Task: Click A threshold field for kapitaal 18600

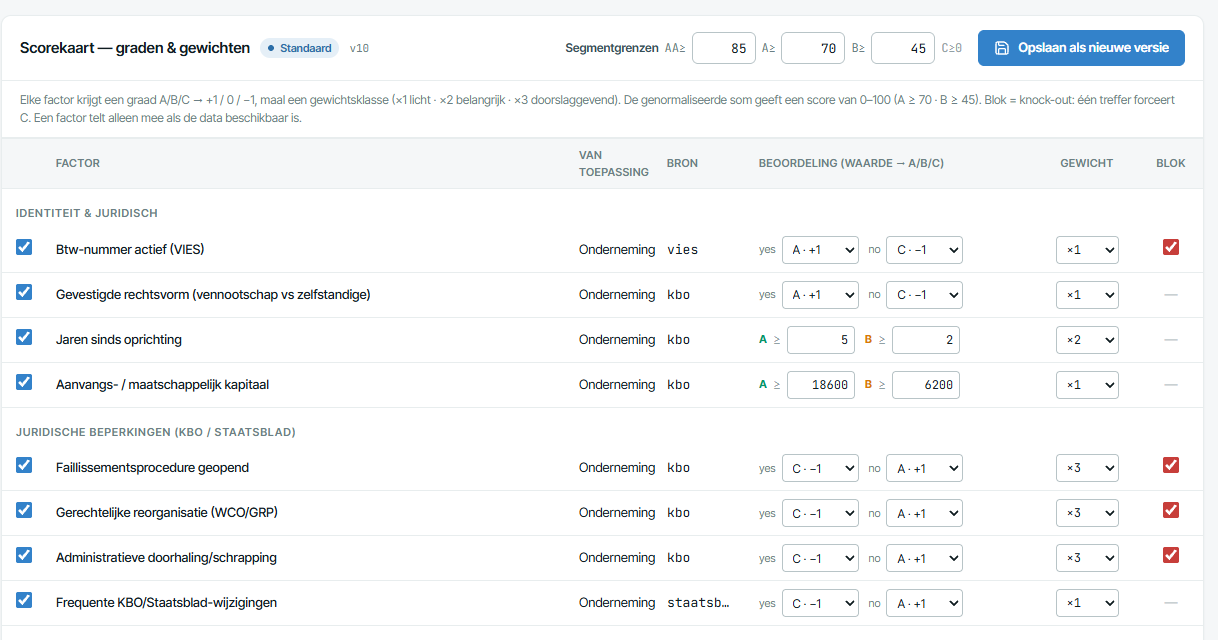Action: click(x=821, y=385)
